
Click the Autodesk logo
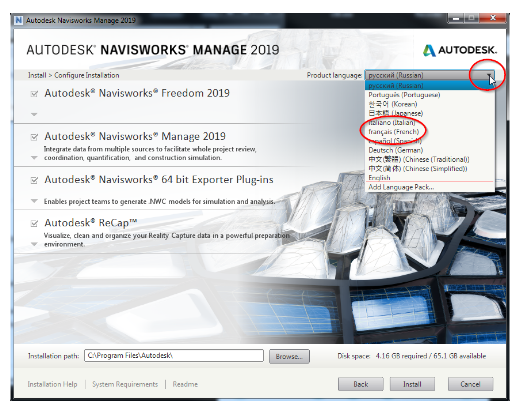point(460,50)
